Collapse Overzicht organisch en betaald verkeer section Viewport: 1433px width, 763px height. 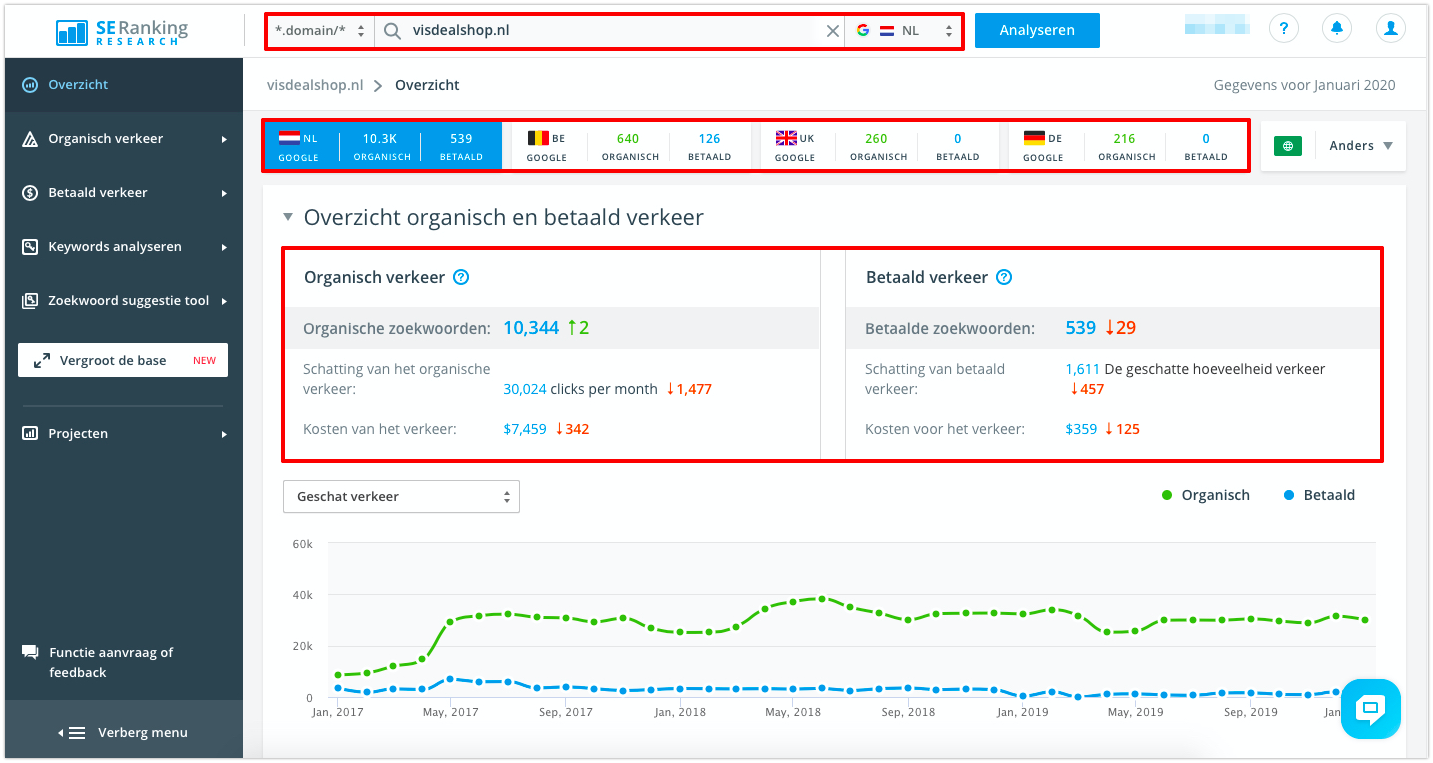point(288,217)
